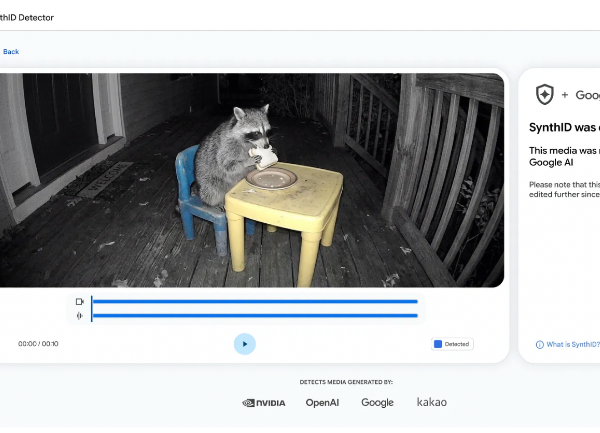Viewport: 600px width, 433px height.
Task: Click the SynthID Detector page title
Action: point(27,18)
